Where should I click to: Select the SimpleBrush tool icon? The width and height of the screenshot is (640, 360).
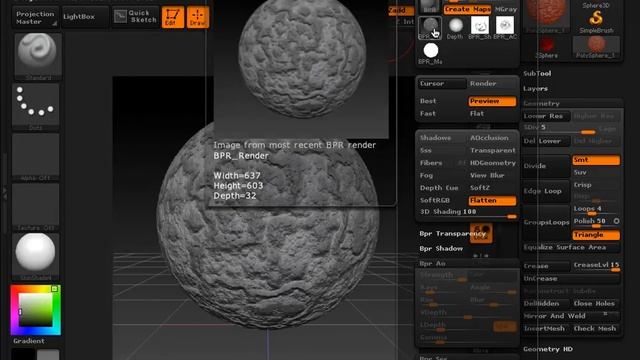coord(596,20)
